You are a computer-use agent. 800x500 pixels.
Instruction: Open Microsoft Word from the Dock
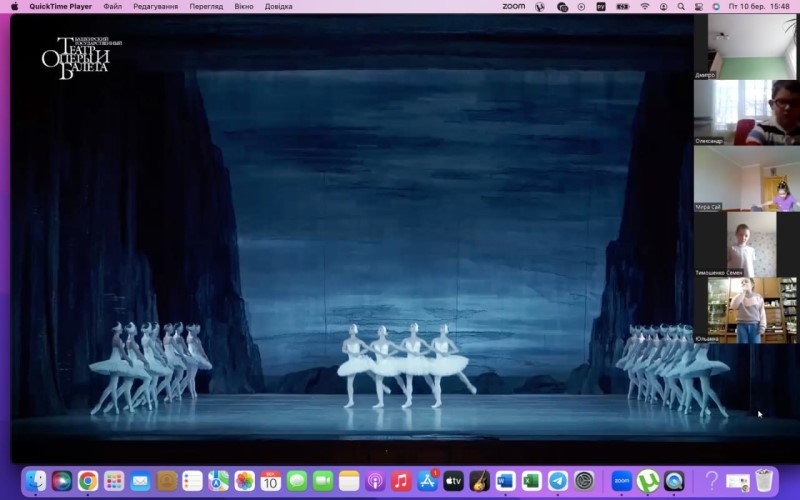505,481
